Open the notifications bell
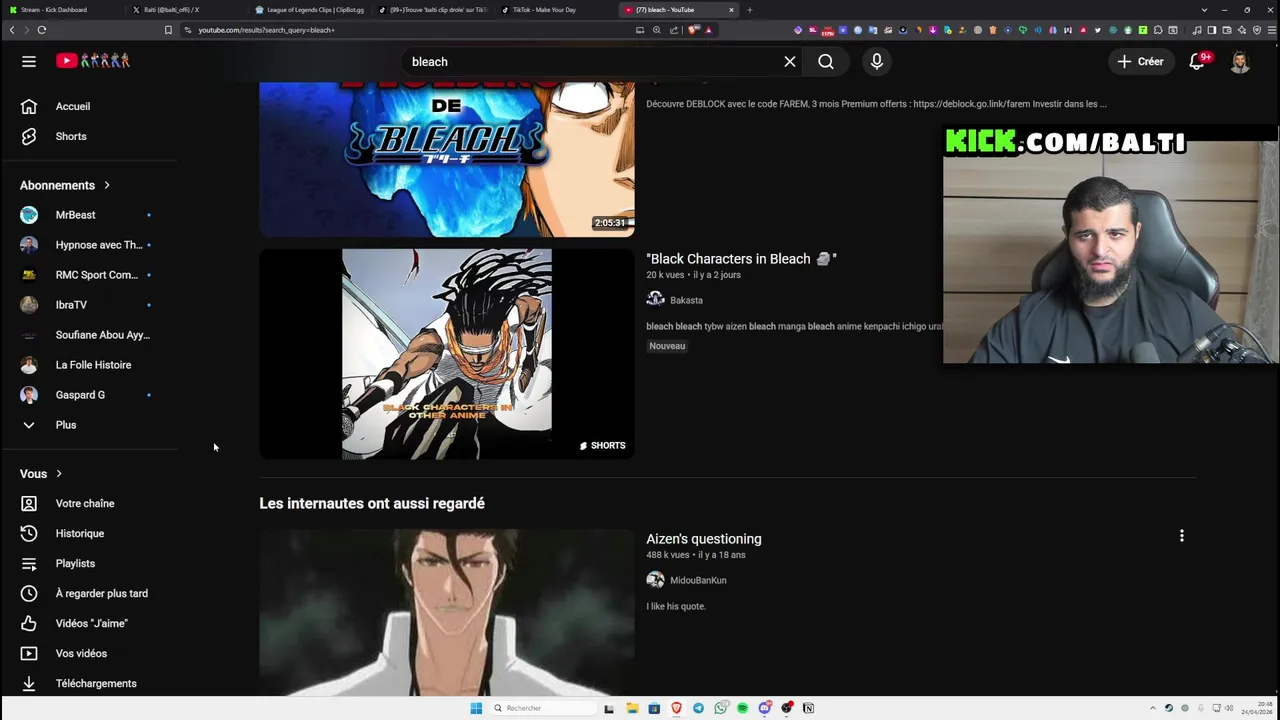Viewport: 1280px width, 720px height. click(1196, 61)
